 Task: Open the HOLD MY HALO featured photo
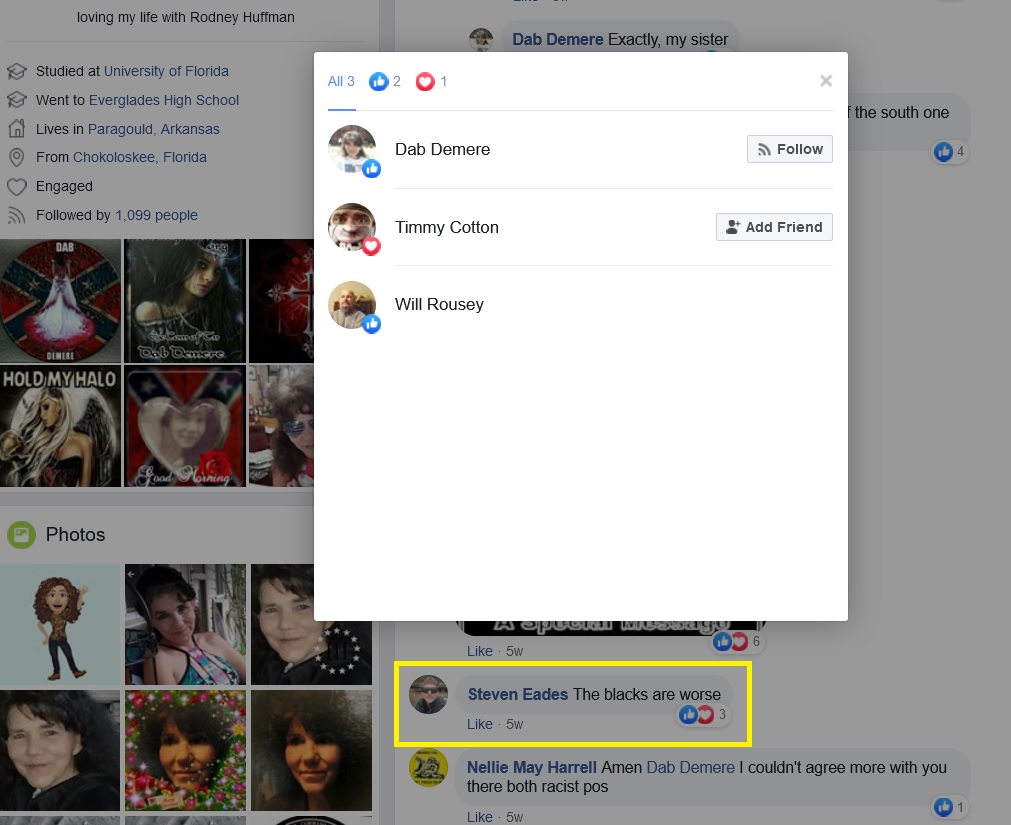point(61,426)
